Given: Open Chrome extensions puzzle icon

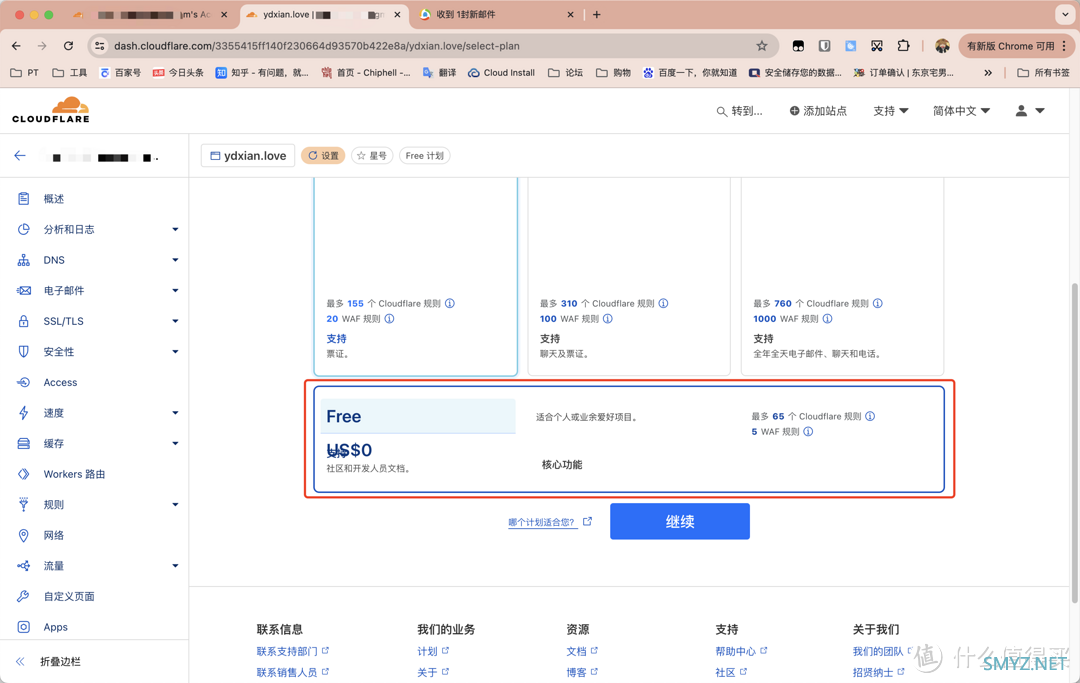Looking at the screenshot, I should coord(904,46).
